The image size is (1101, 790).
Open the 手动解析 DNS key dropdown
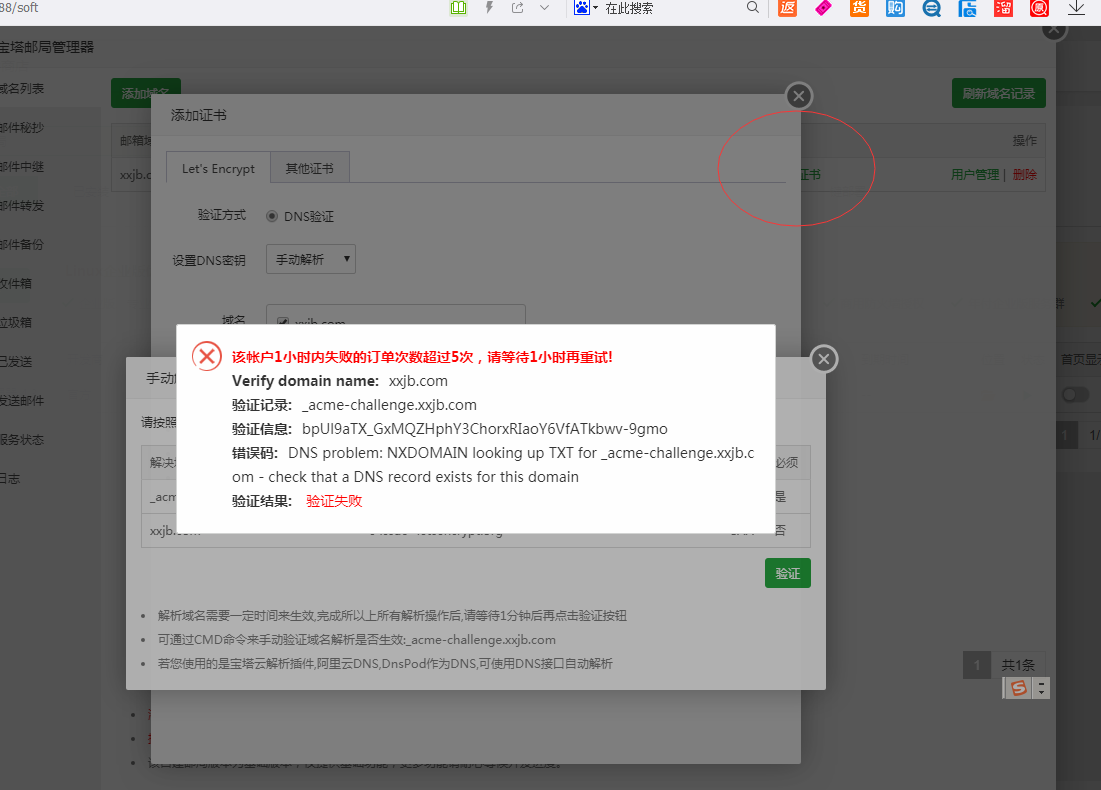point(311,259)
